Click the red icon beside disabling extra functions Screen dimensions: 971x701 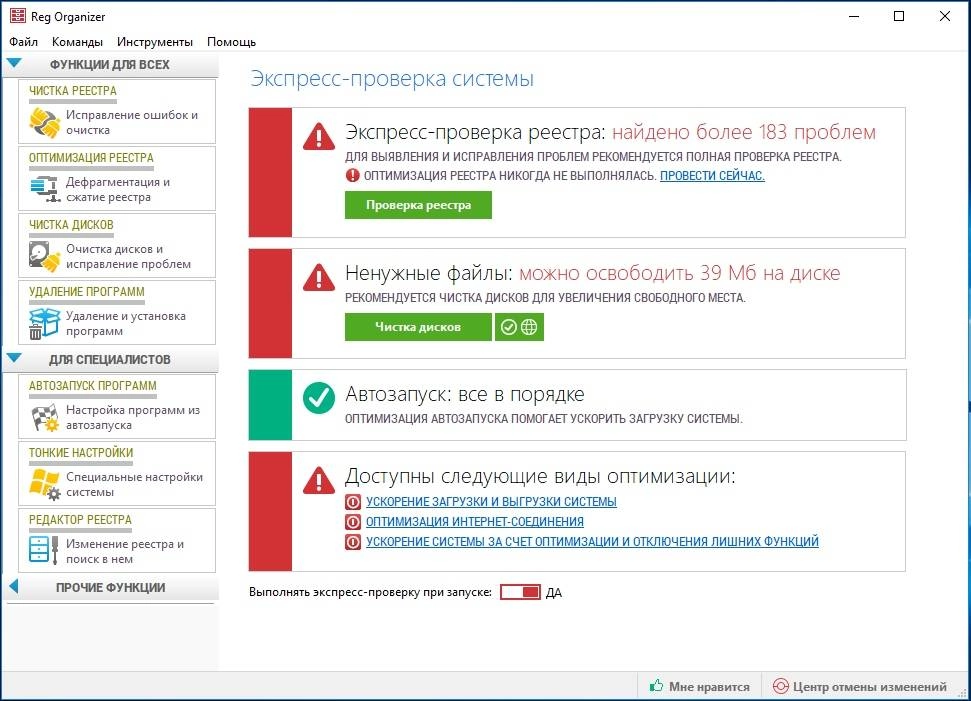click(353, 542)
